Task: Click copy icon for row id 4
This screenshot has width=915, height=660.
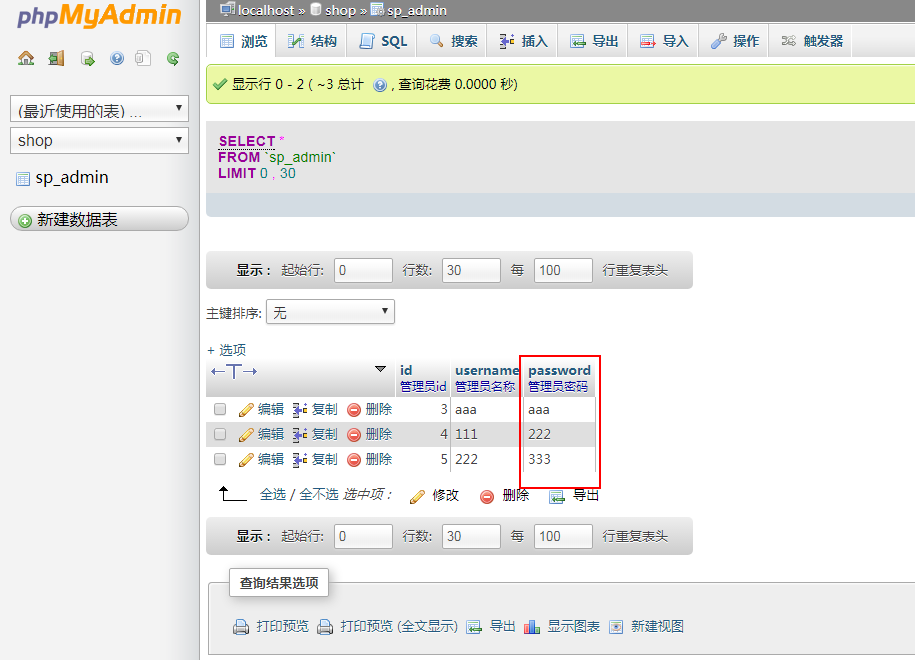Action: [300, 435]
